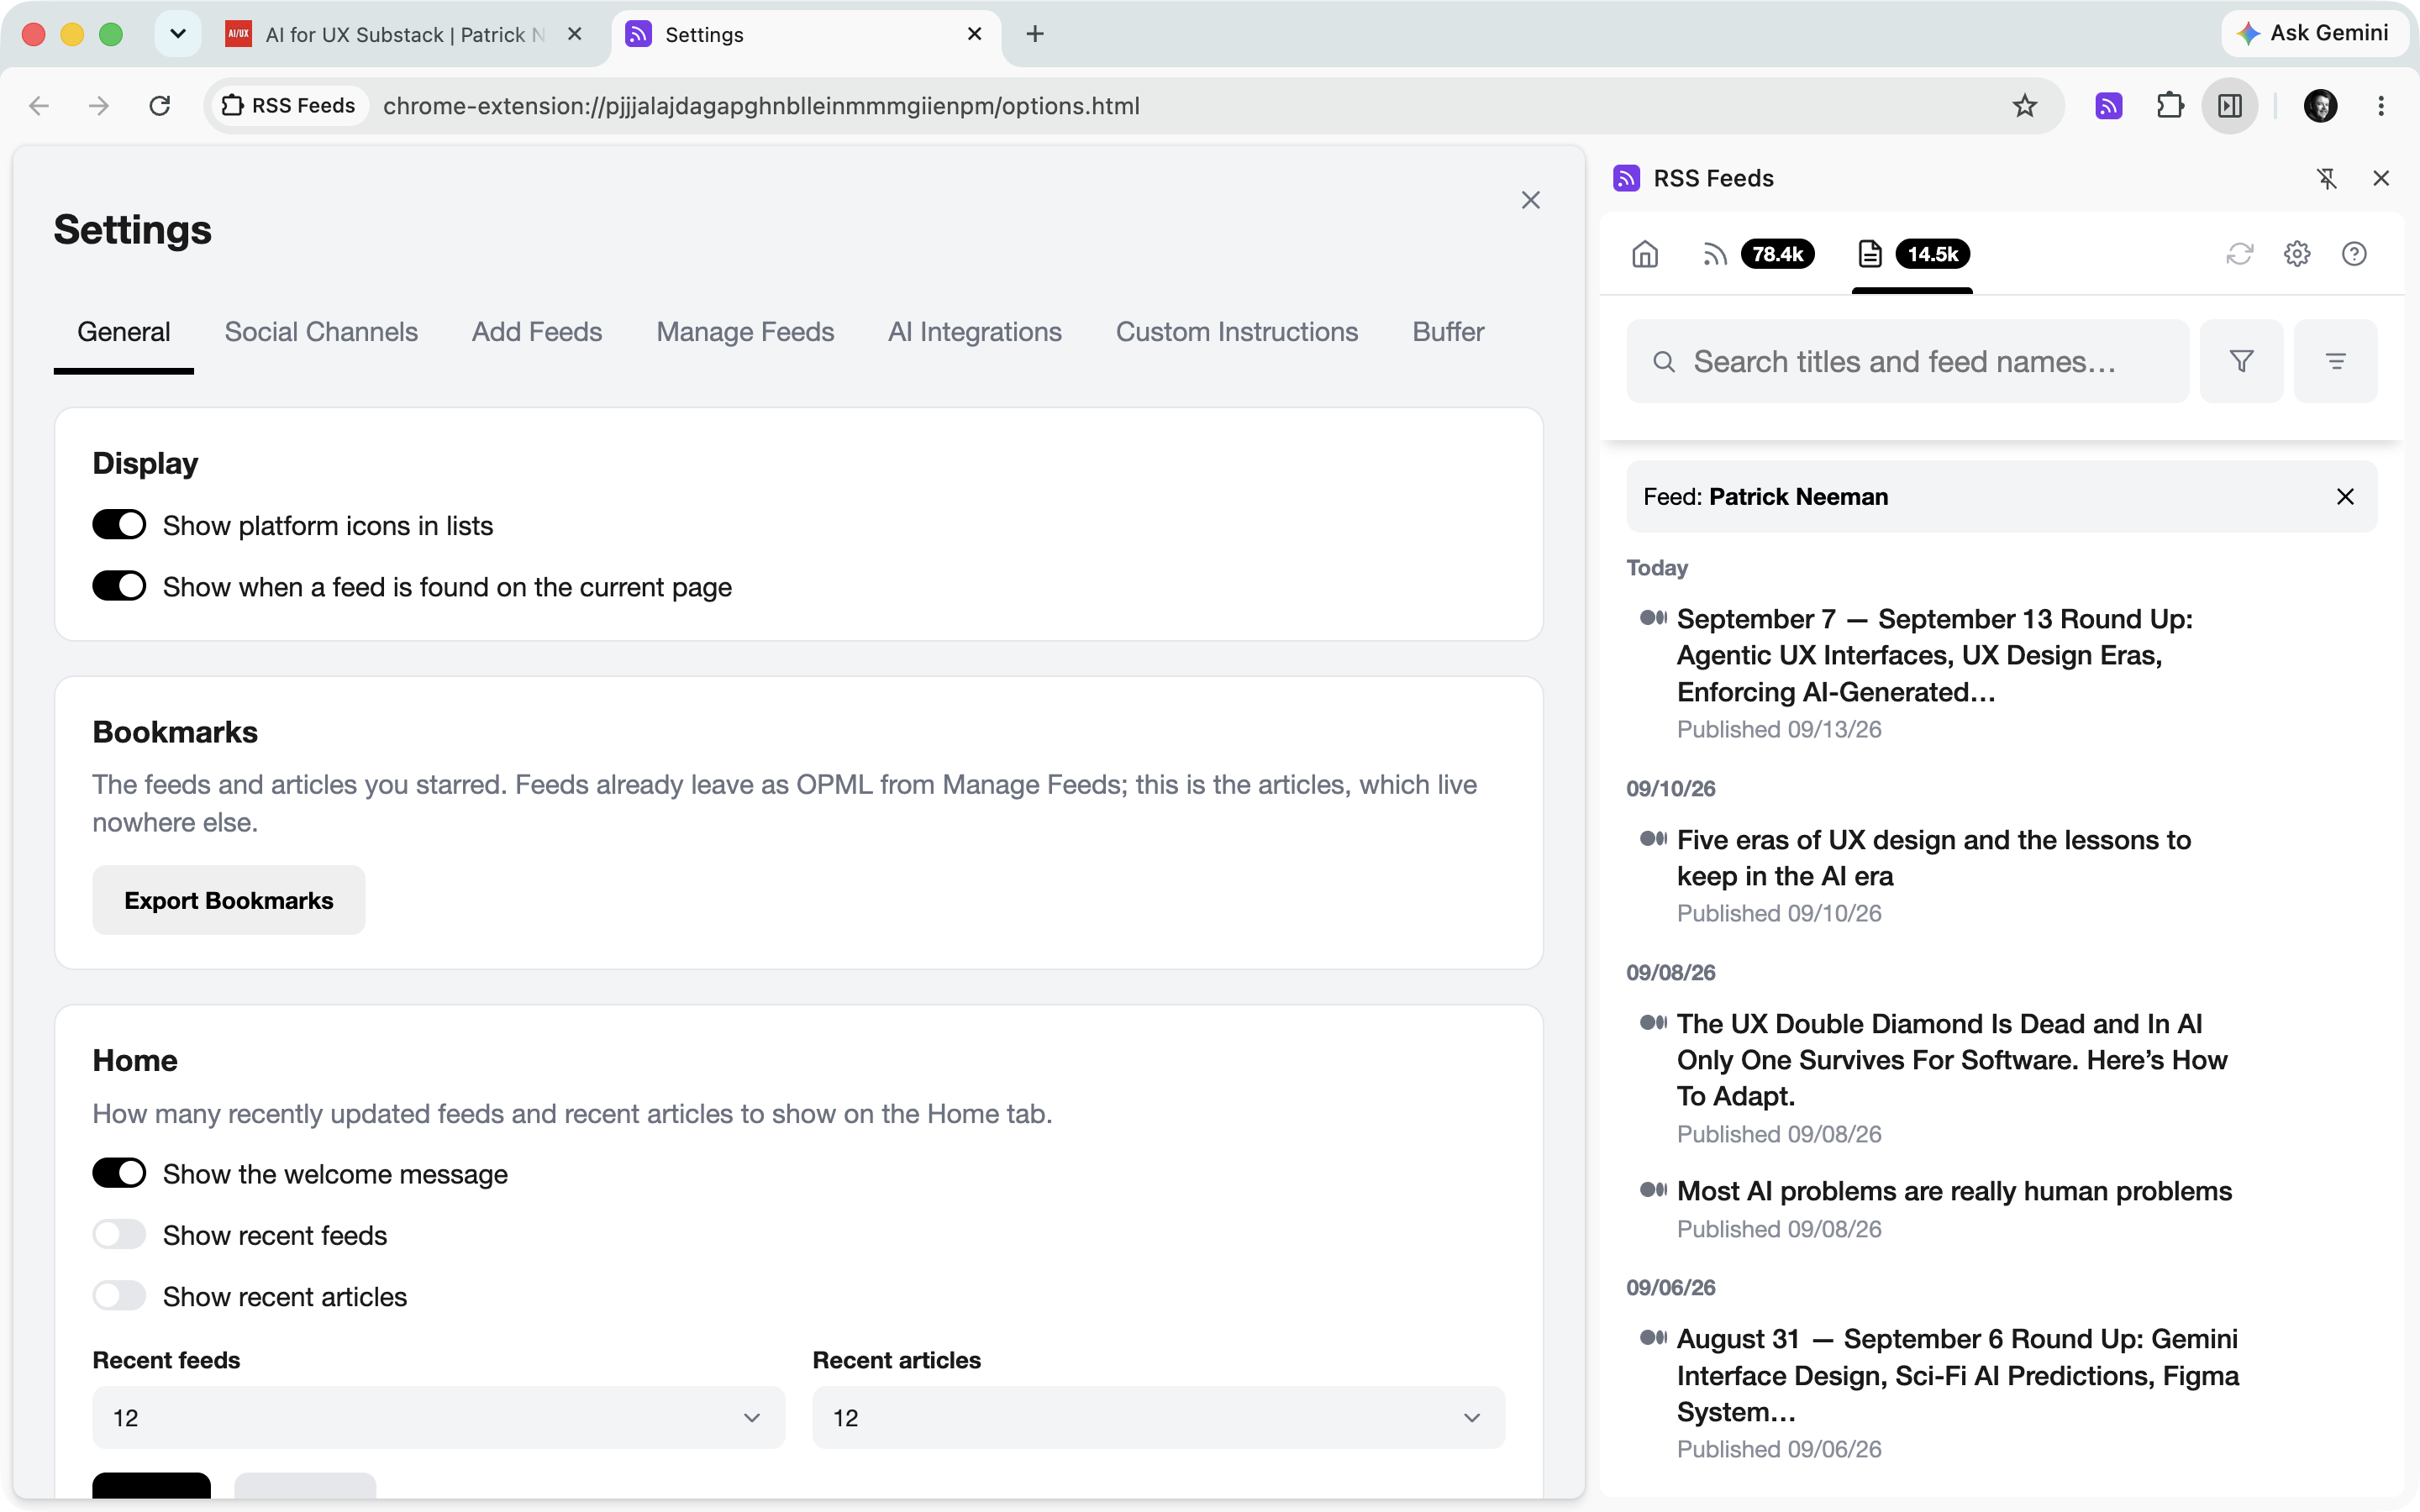2420x1512 pixels.
Task: Open settings gear in RSS Feeds panel
Action: click(2297, 254)
